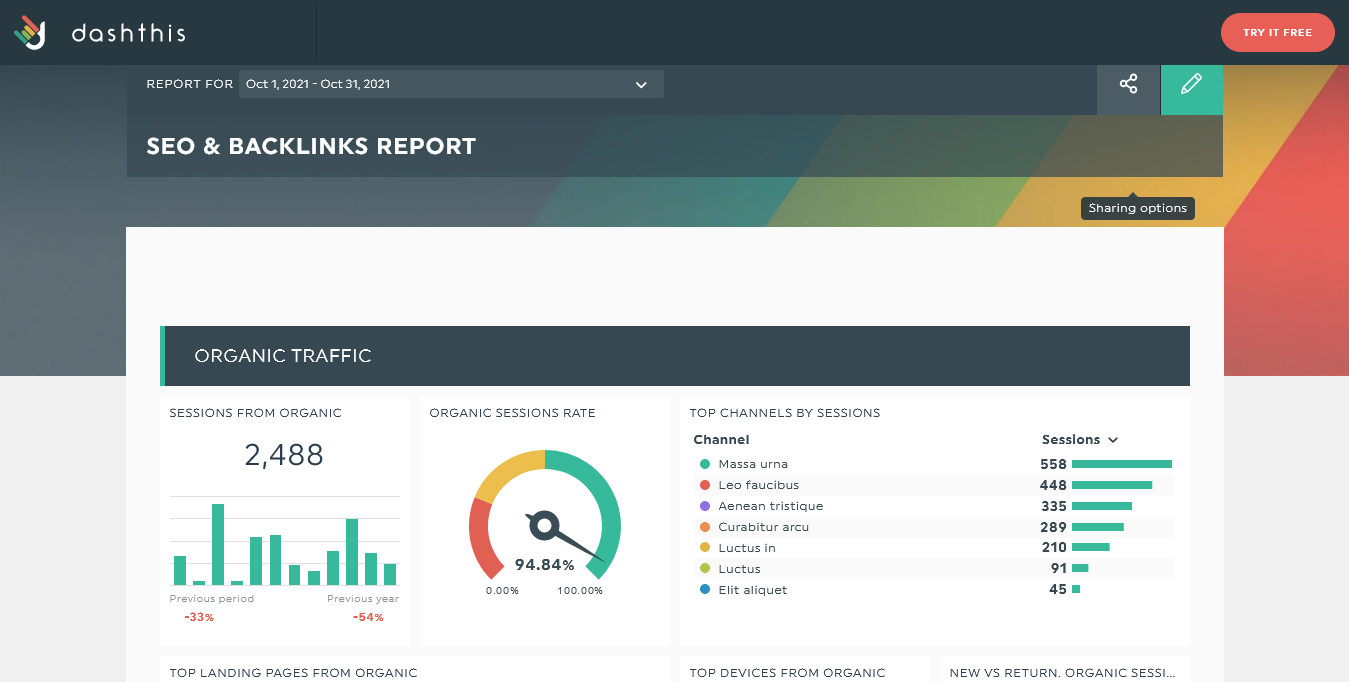This screenshot has width=1349, height=682.
Task: Click the SESSIONS FROM ORGANIC widget title
Action: pyautogui.click(x=255, y=413)
